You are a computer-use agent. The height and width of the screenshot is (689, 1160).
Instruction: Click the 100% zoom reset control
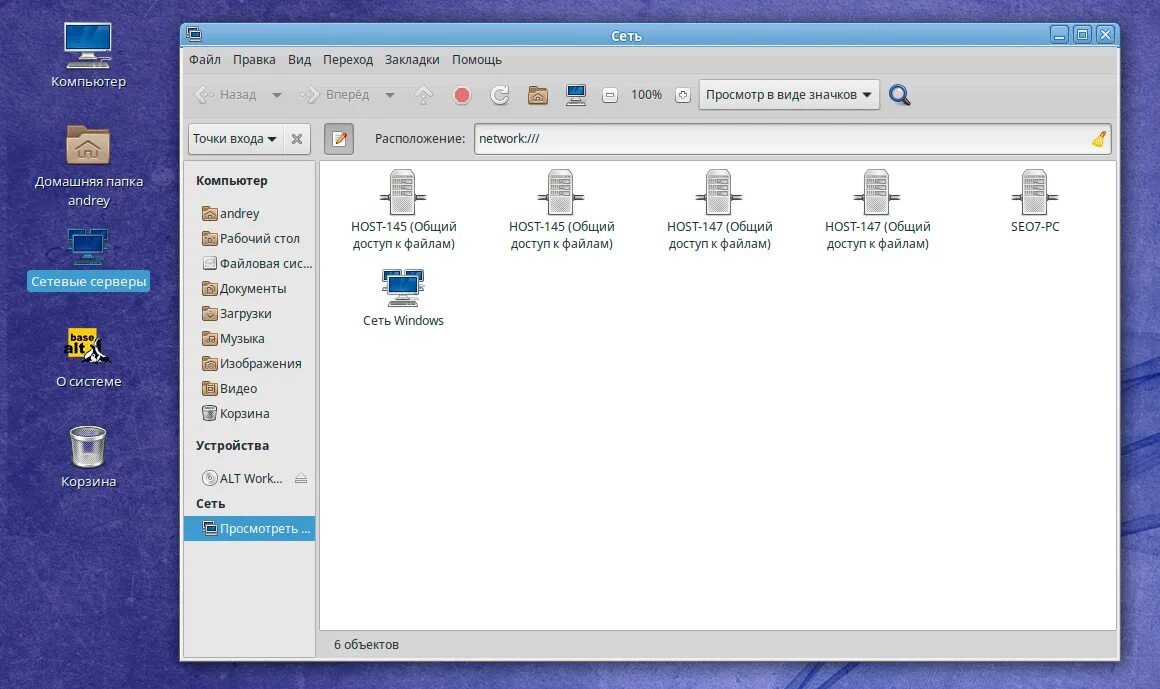pos(646,95)
